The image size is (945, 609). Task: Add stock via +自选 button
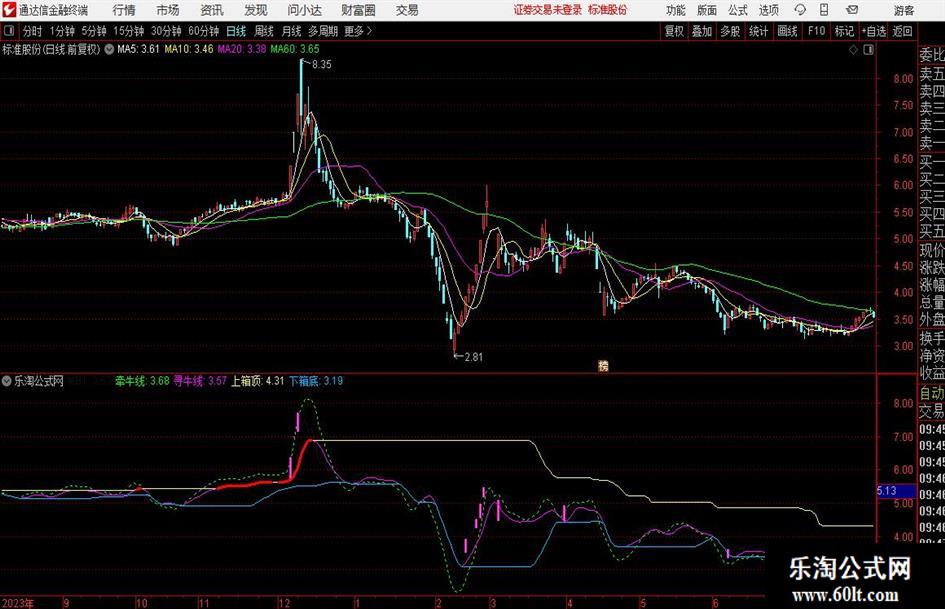coord(873,31)
